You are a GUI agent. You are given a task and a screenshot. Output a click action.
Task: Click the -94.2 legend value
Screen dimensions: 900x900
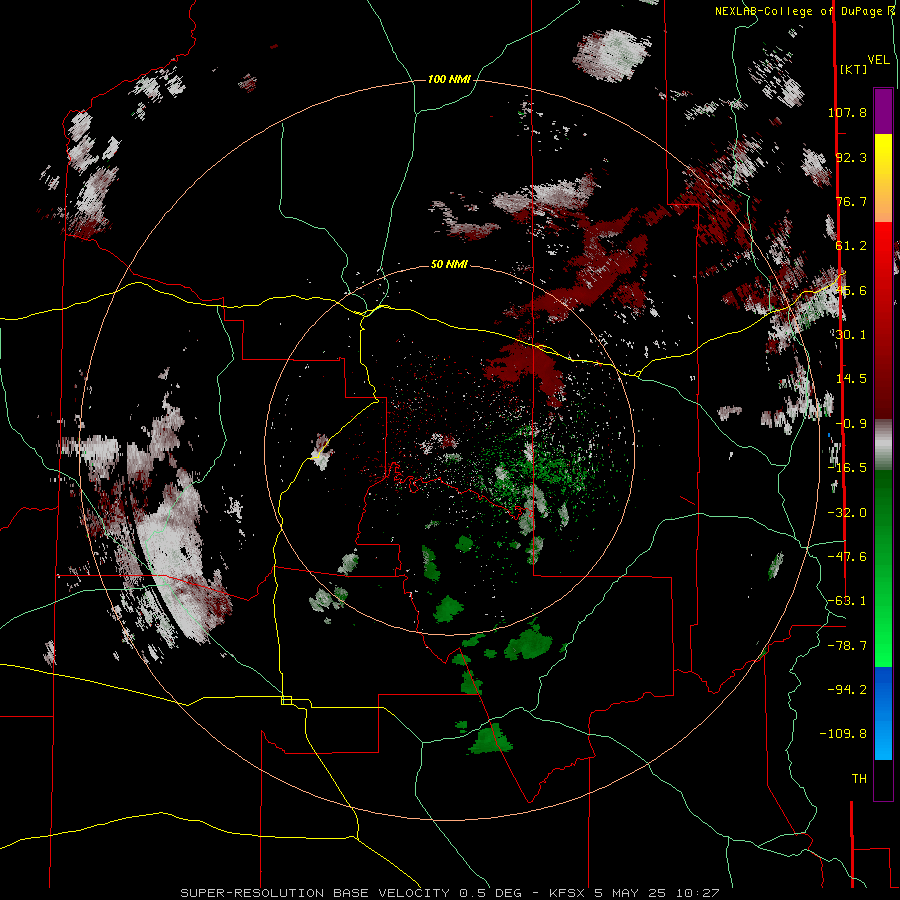click(847, 689)
